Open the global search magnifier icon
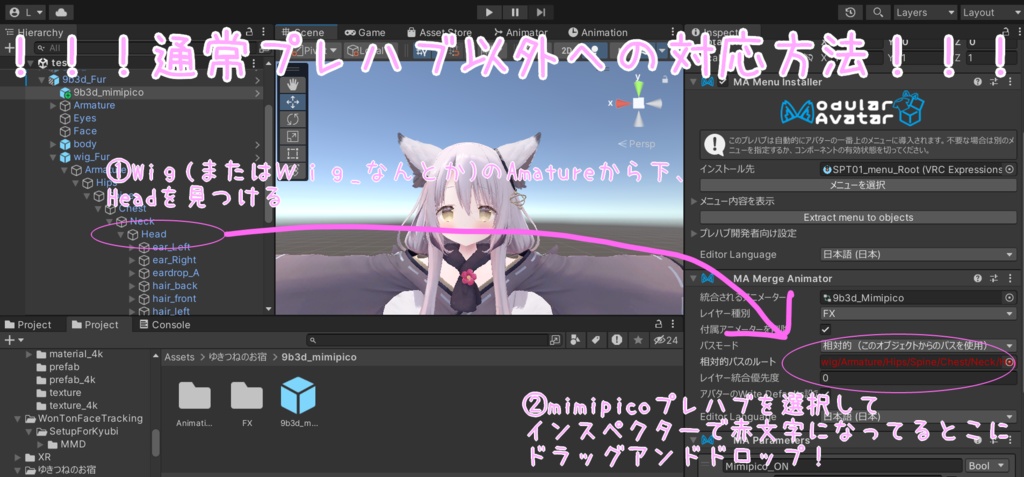1024x477 pixels. 878,12
